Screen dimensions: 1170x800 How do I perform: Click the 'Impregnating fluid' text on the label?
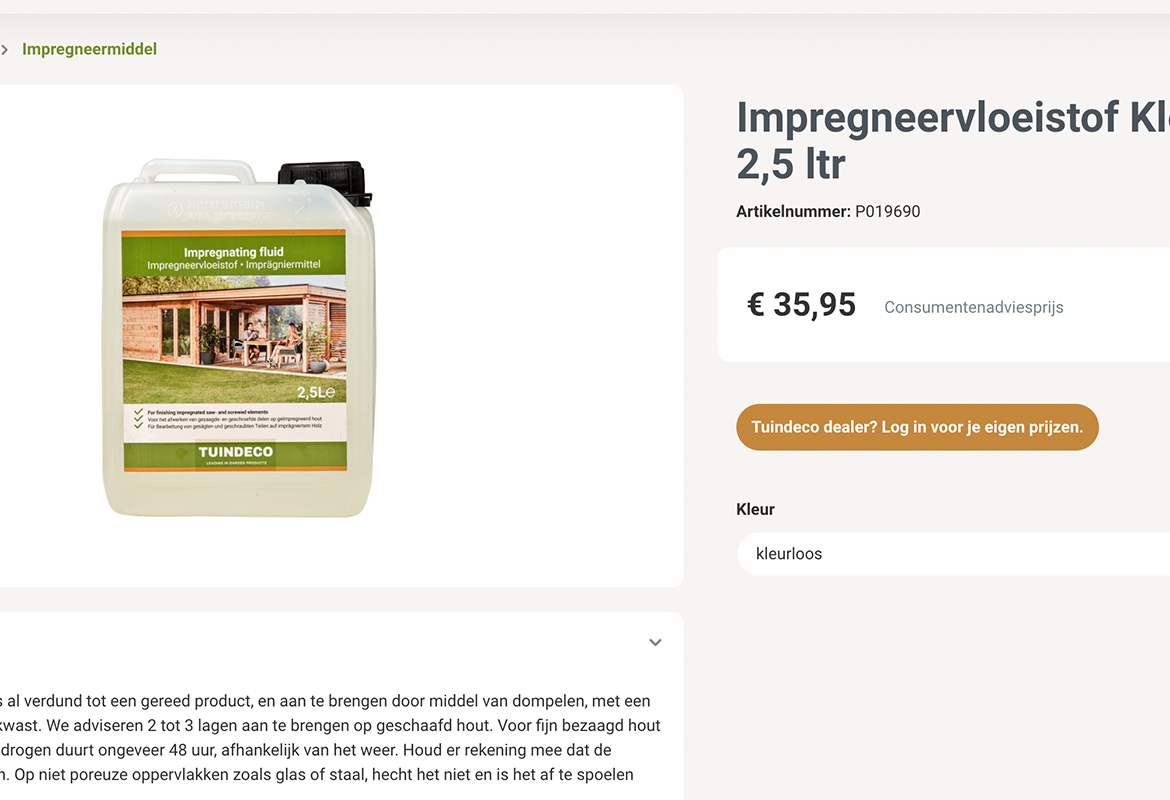[234, 252]
